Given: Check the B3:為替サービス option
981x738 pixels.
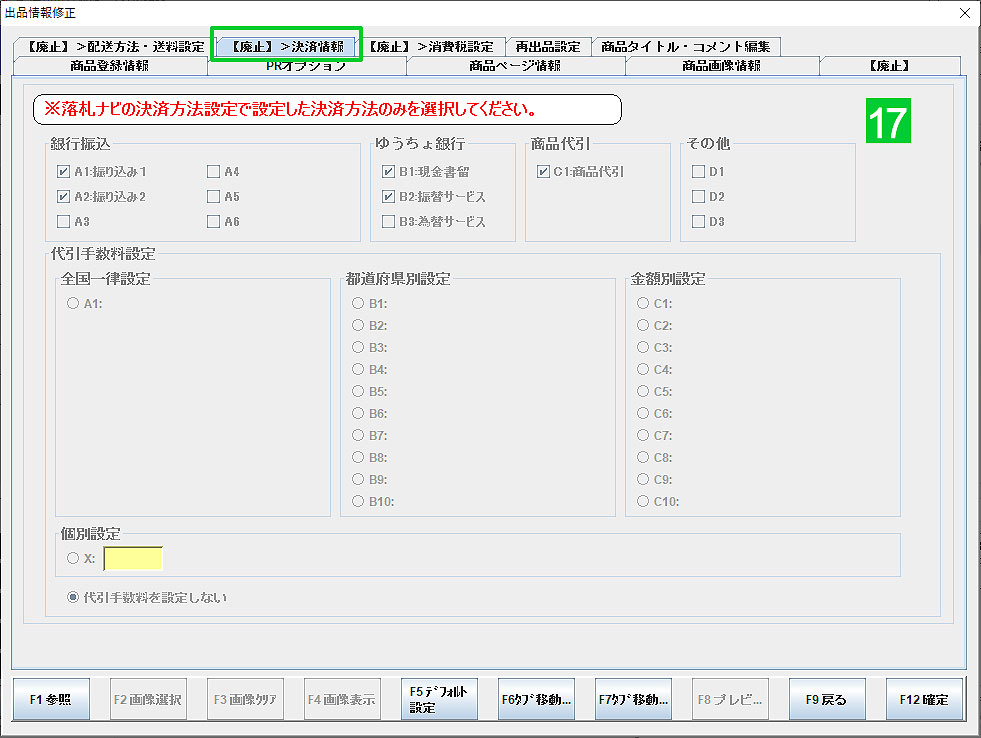Looking at the screenshot, I should point(388,221).
